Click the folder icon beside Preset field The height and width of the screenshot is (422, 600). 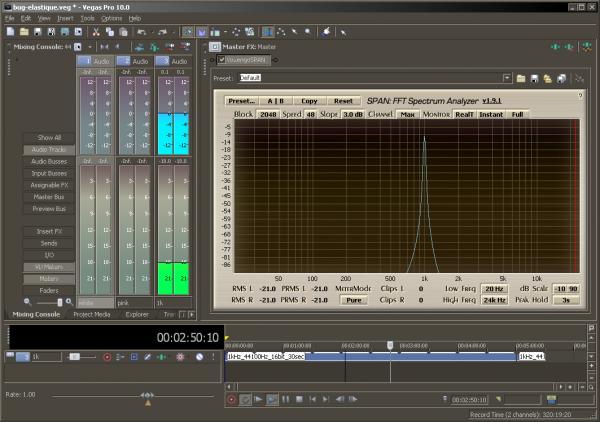[x=521, y=78]
